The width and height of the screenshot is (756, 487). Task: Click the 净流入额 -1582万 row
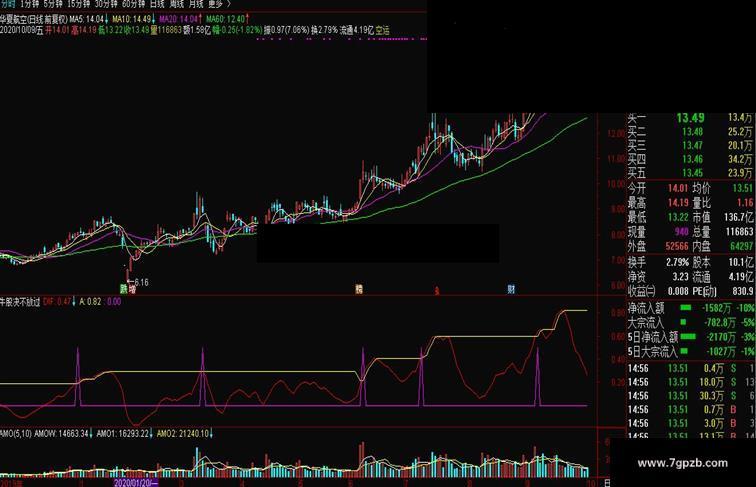[x=691, y=308]
